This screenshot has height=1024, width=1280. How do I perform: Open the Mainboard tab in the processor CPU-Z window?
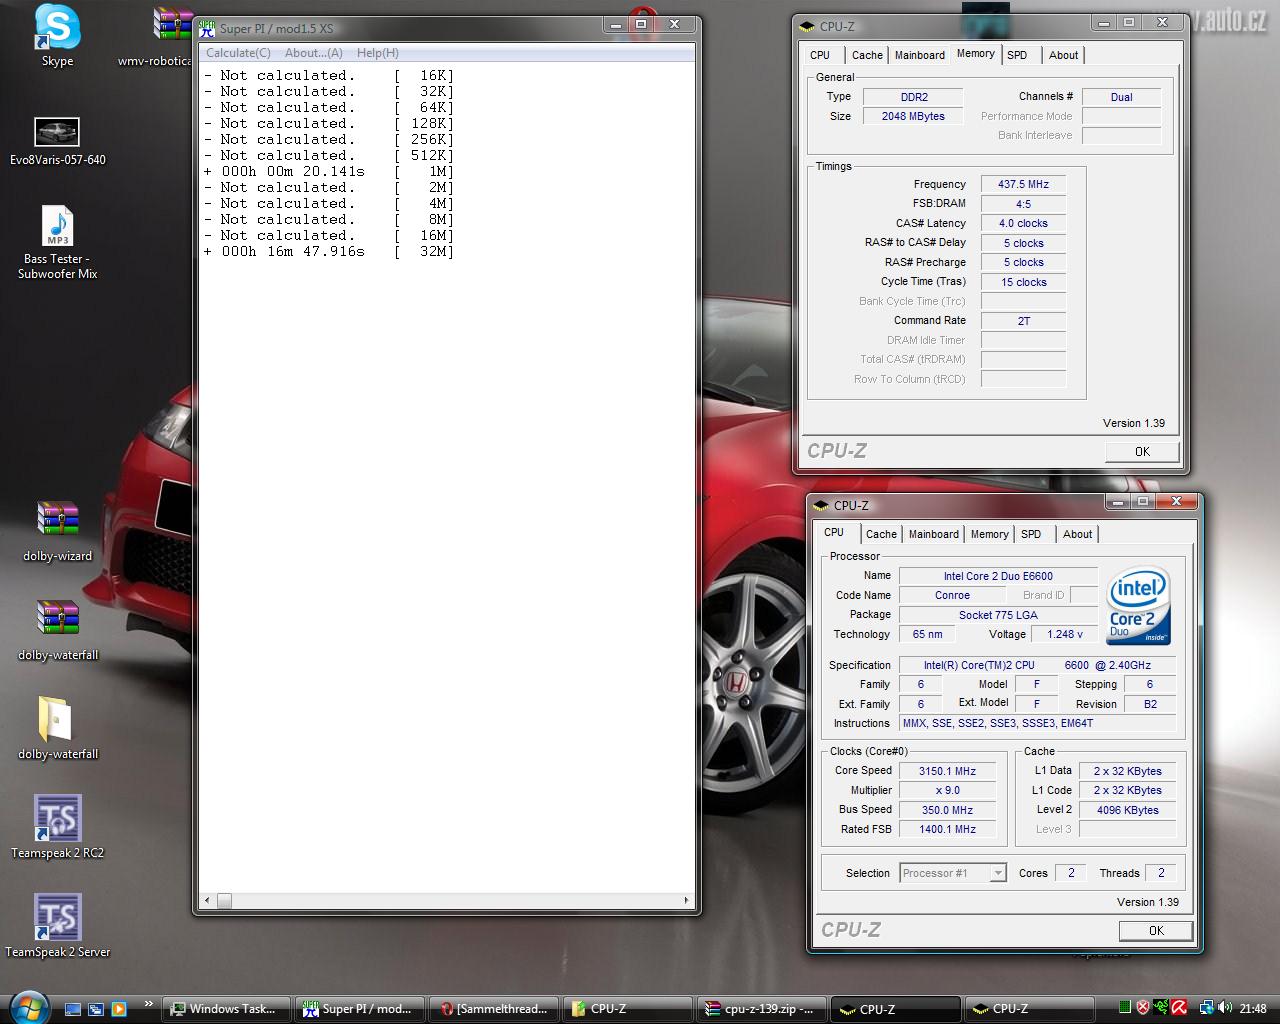click(x=933, y=534)
